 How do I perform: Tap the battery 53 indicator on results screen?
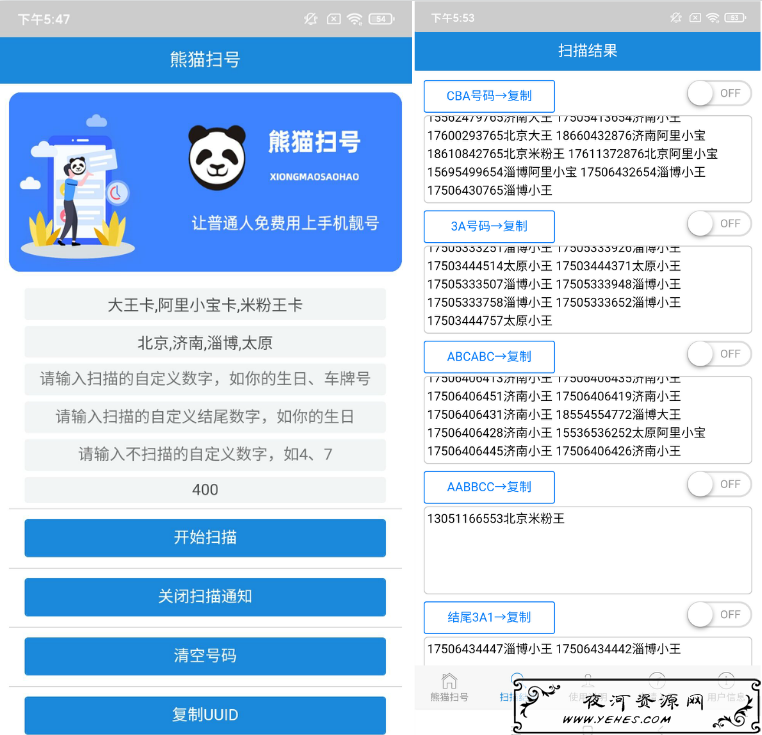tap(735, 18)
